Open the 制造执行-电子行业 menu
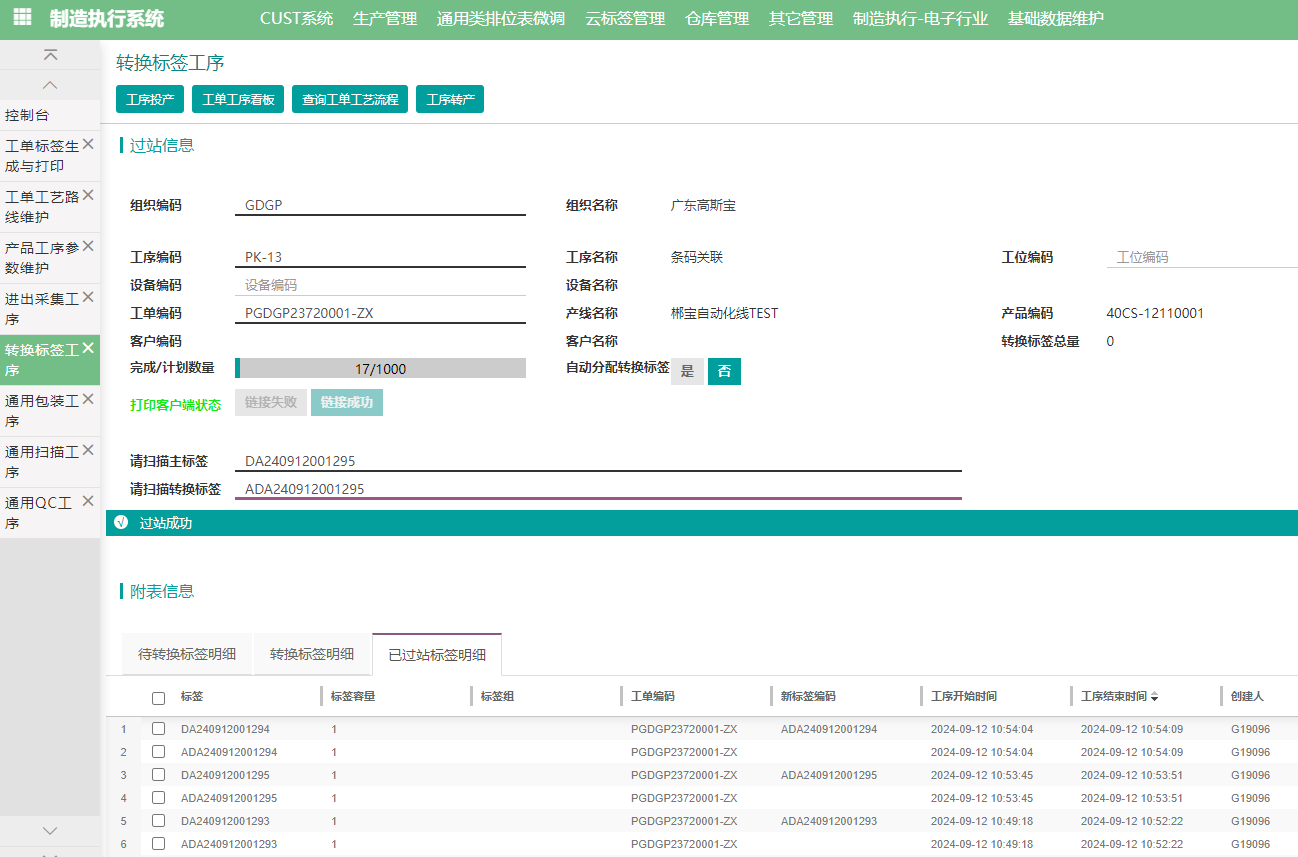This screenshot has height=857, width=1298. (920, 18)
